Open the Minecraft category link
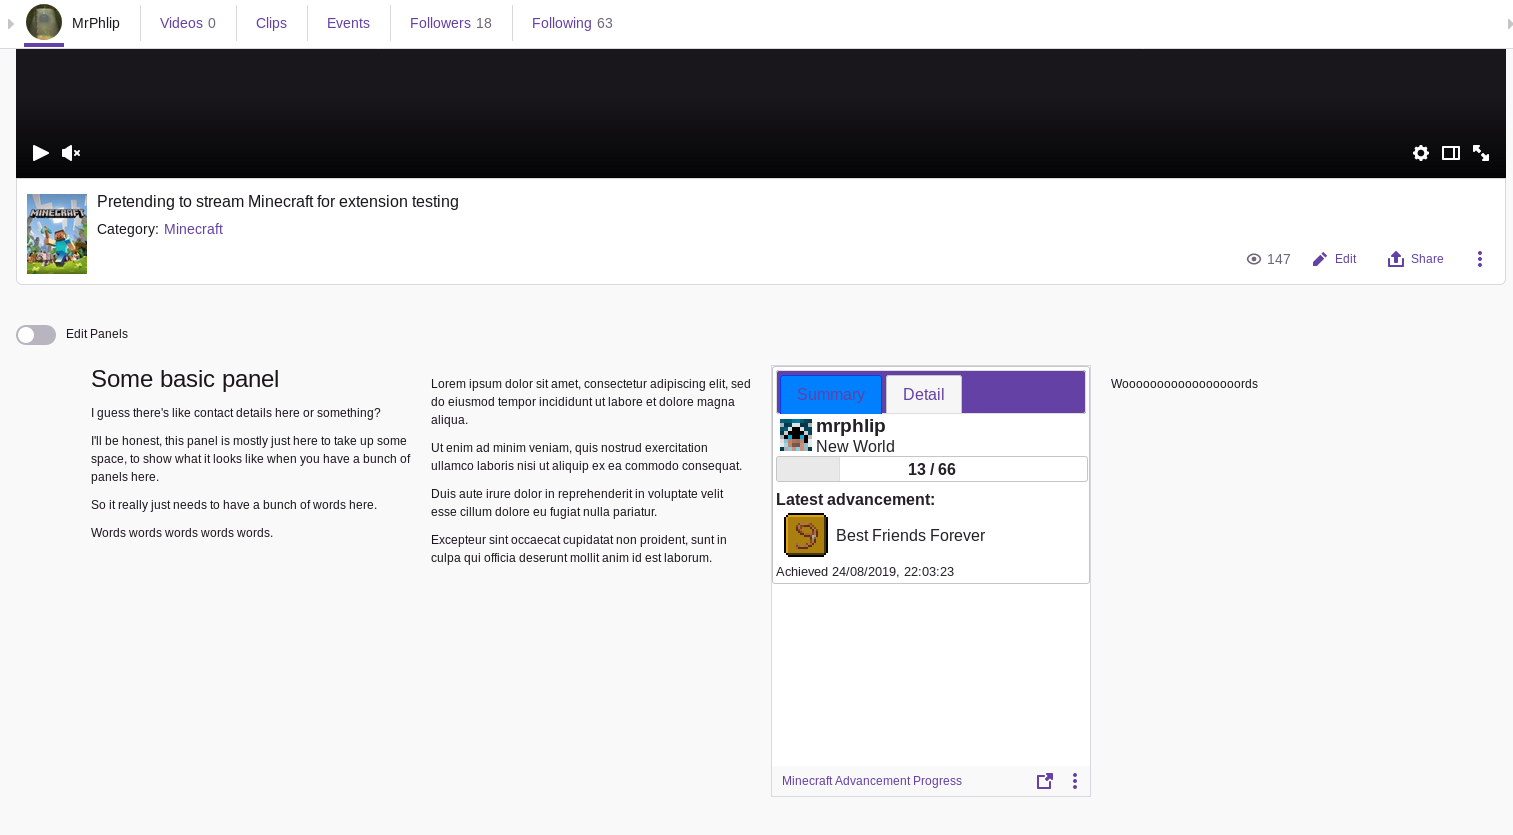The width and height of the screenshot is (1513, 835). [193, 229]
